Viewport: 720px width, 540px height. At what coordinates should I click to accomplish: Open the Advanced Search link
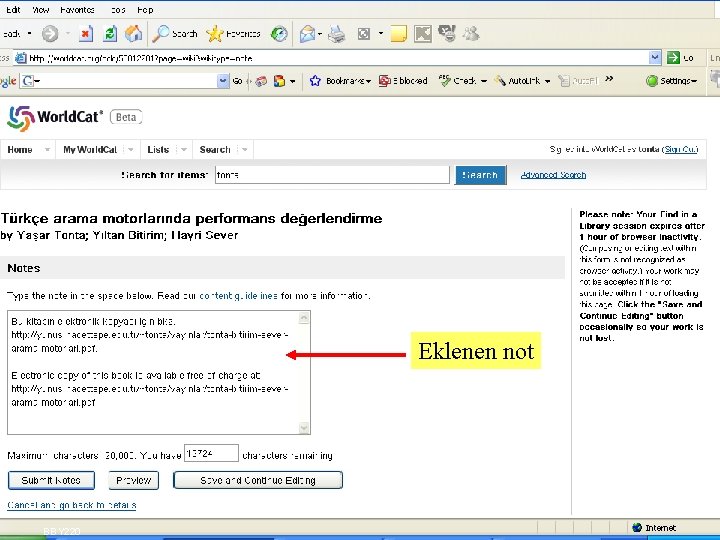click(x=553, y=175)
